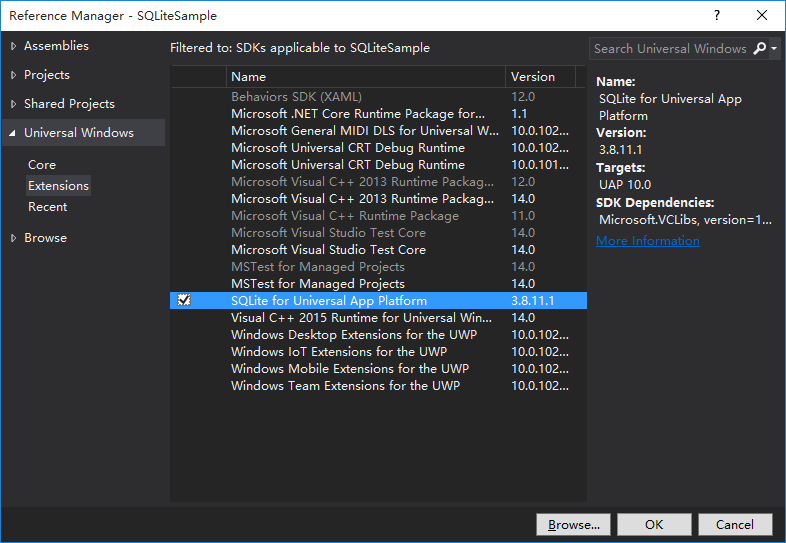Select Windows Team Extensions for the UWP
786x543 pixels.
pyautogui.click(x=378, y=386)
